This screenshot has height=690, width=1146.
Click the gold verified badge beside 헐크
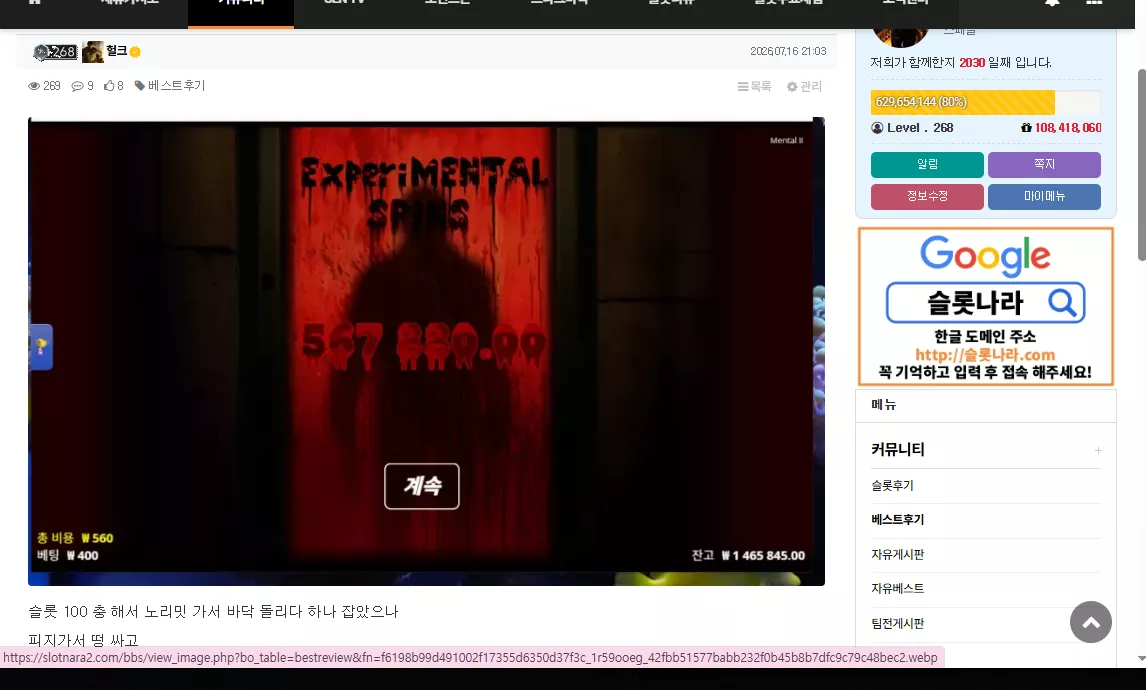click(x=135, y=52)
